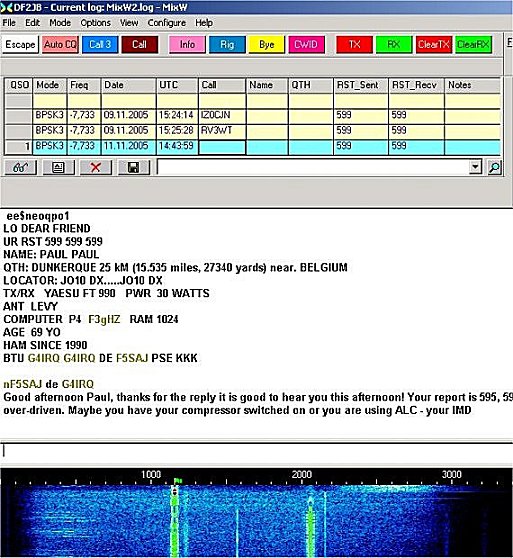The height and width of the screenshot is (558, 513).
Task: Click the QTH column header
Action: point(311,85)
